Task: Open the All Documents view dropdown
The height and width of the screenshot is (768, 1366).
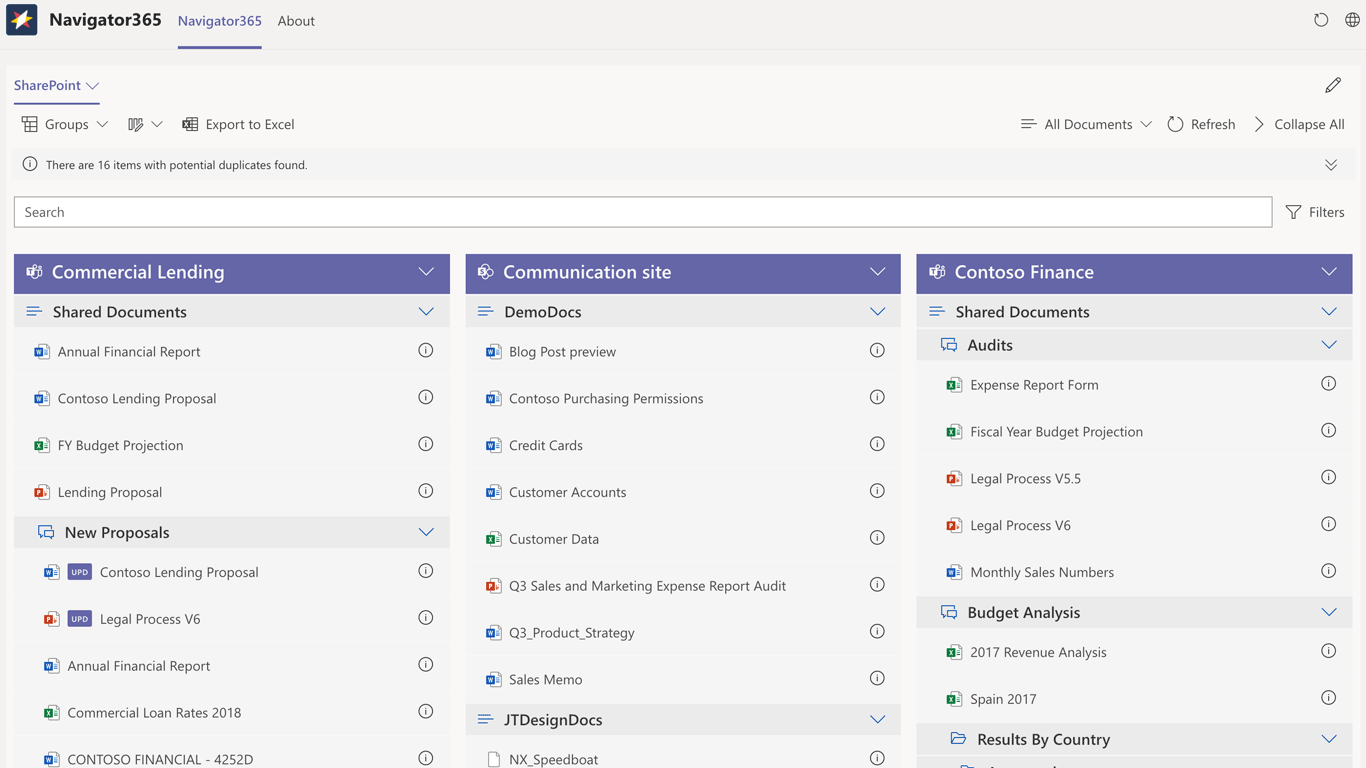Action: pos(1086,124)
